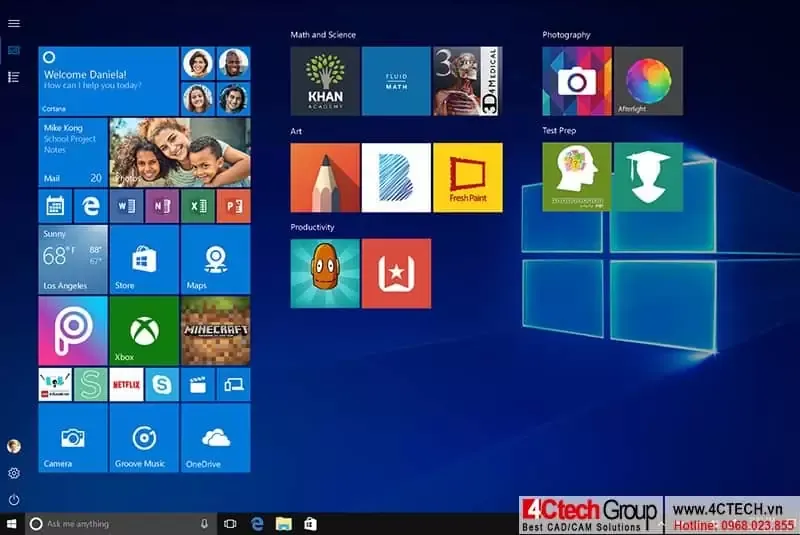The height and width of the screenshot is (535, 800).
Task: Open the Excel tile
Action: coord(198,206)
